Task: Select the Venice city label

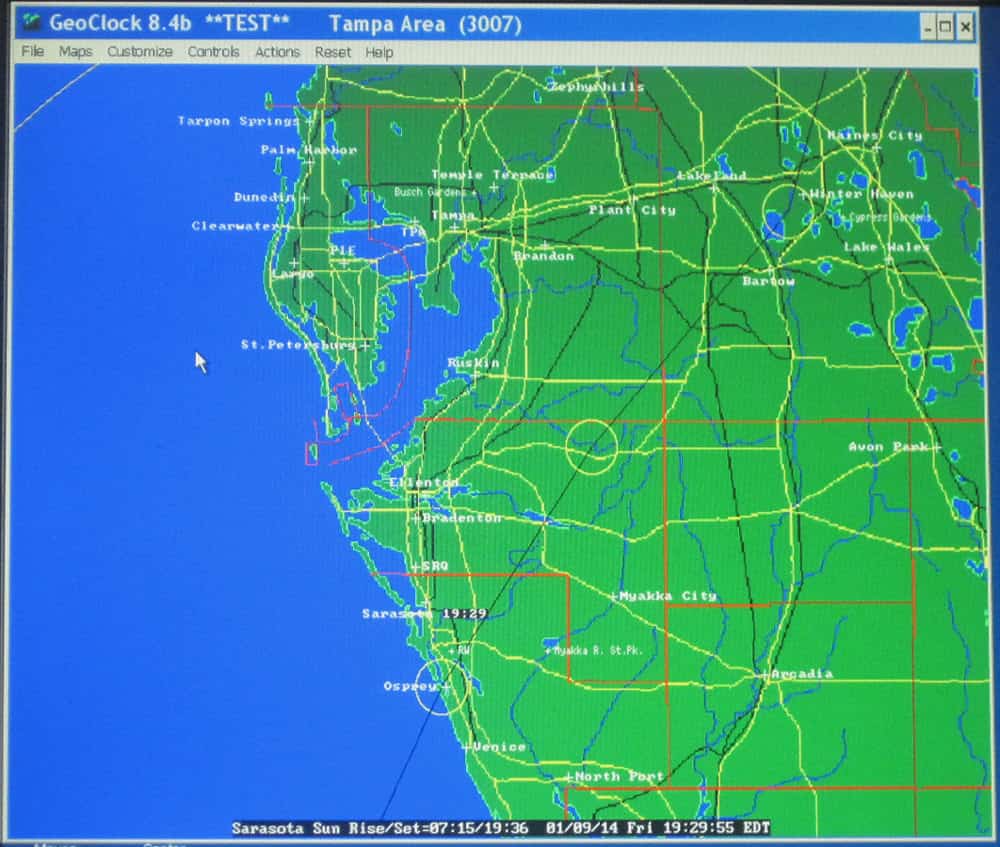Action: click(499, 747)
